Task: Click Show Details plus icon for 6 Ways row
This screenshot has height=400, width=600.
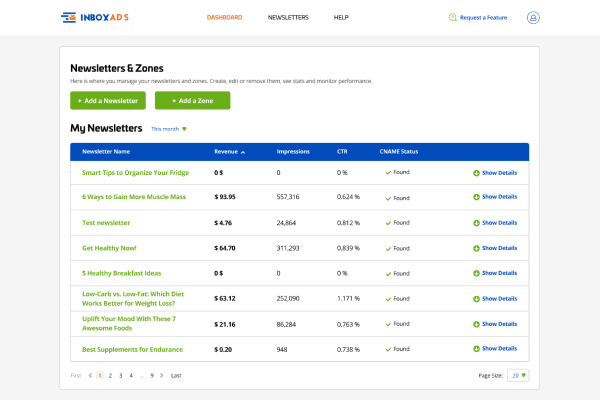Action: coord(476,197)
